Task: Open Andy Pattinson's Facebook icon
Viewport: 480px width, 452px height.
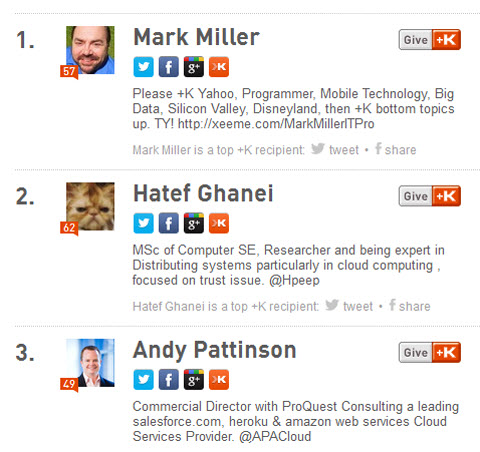Action: tap(168, 379)
